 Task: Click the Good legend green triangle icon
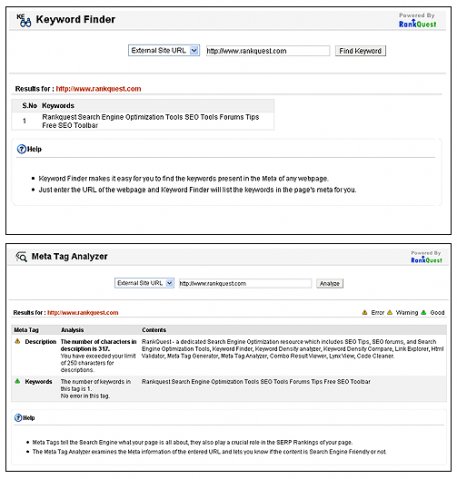pyautogui.click(x=424, y=312)
